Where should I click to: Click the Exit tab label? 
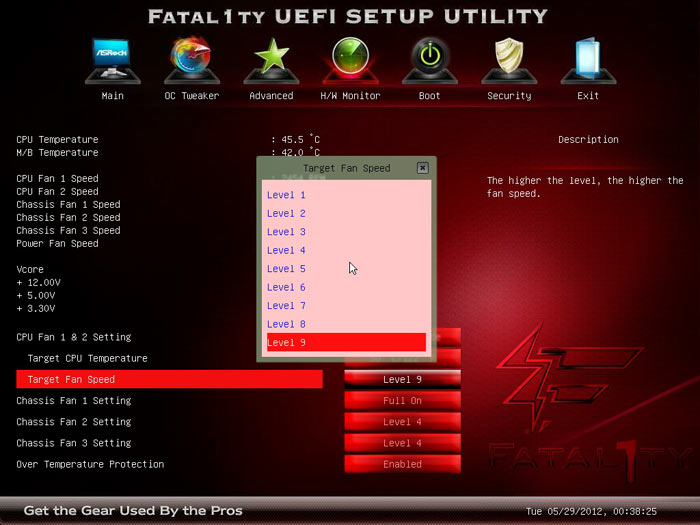588,96
